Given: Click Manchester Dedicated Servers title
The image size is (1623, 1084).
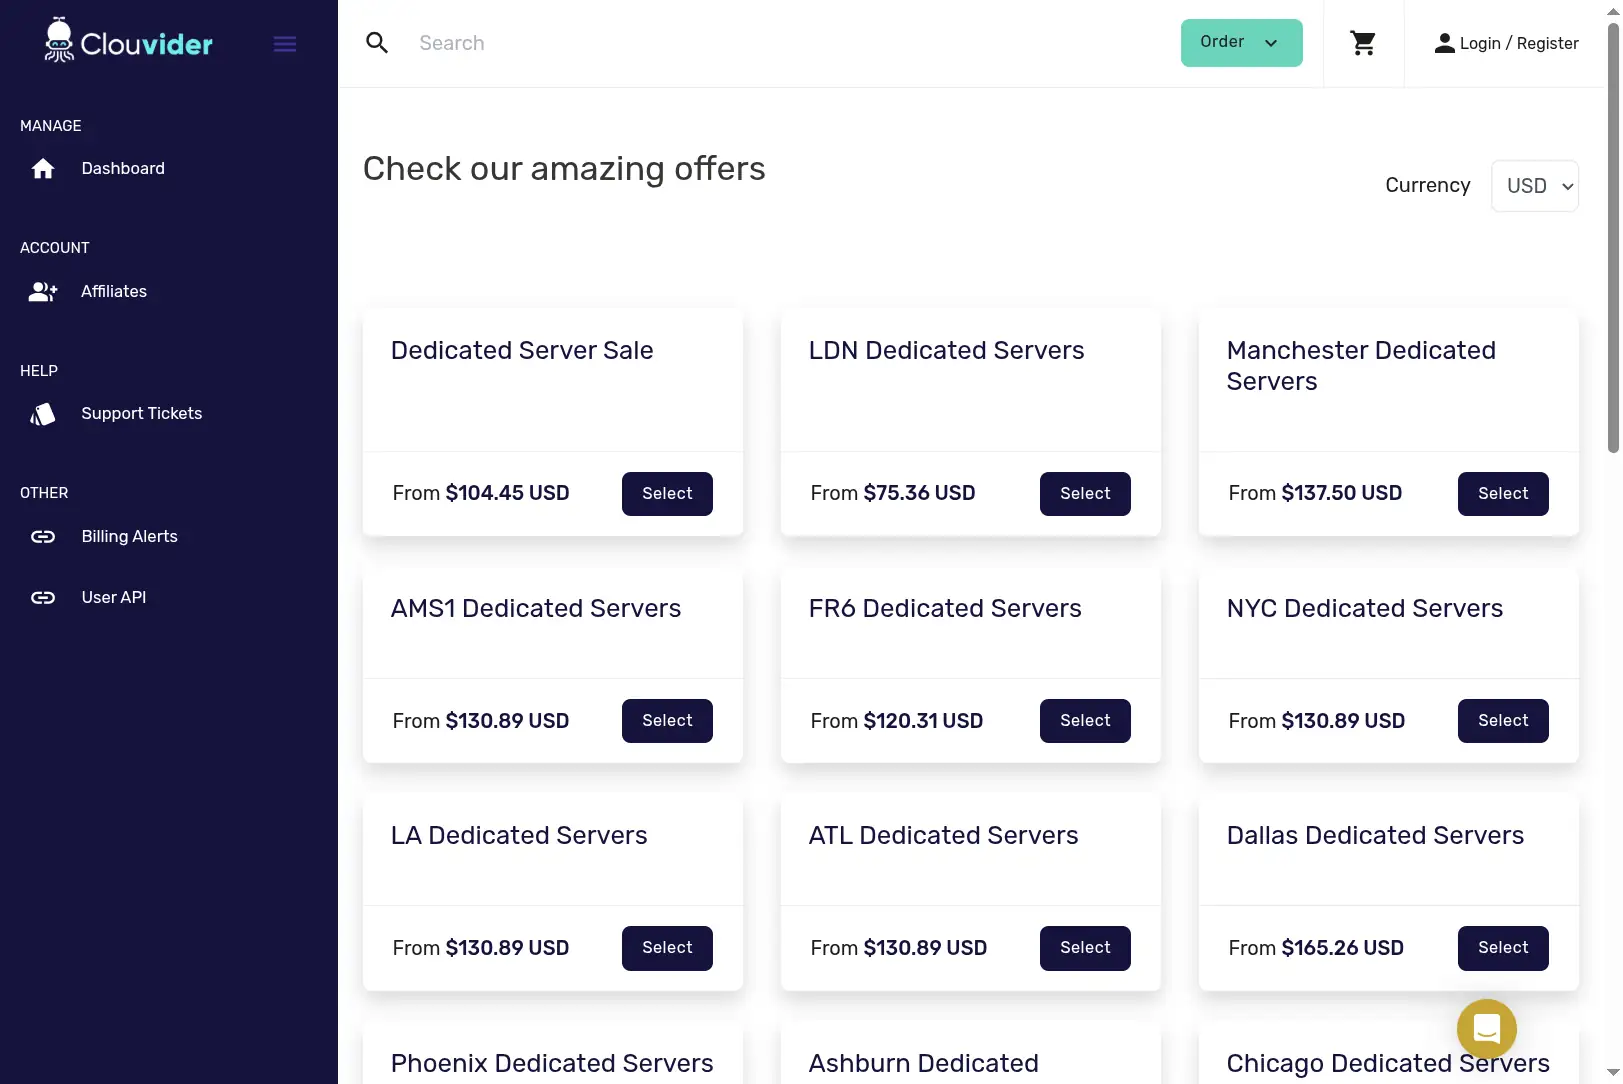Looking at the screenshot, I should click(x=1361, y=366).
